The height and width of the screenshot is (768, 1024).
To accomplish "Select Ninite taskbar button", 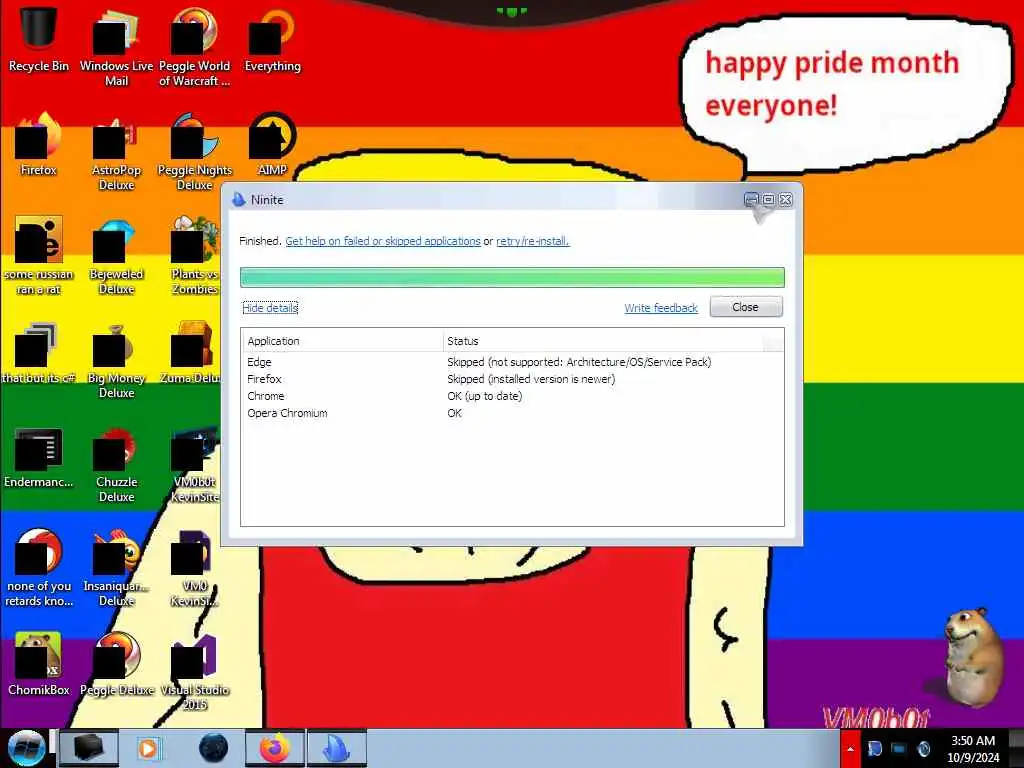I will click(336, 748).
